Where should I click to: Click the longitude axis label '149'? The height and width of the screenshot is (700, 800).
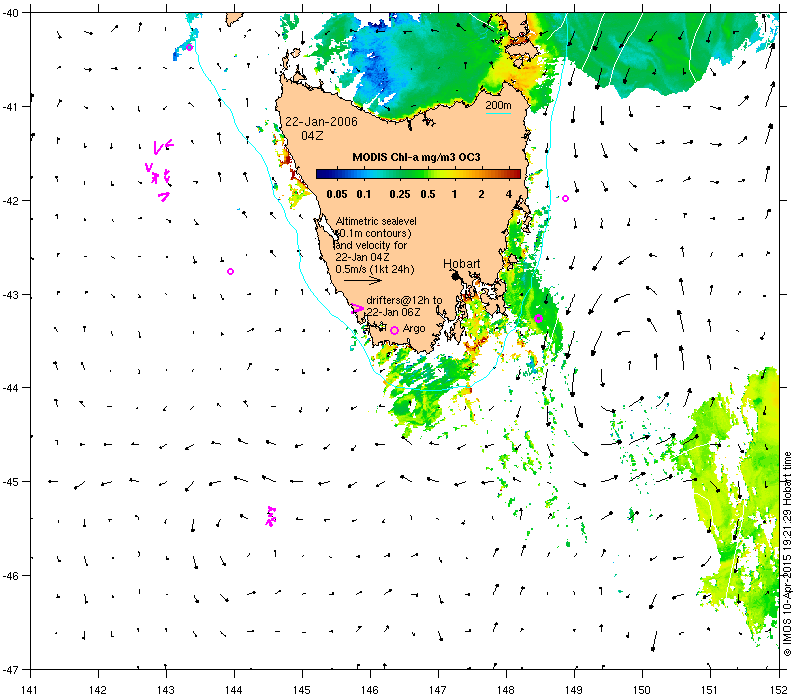coord(574,690)
